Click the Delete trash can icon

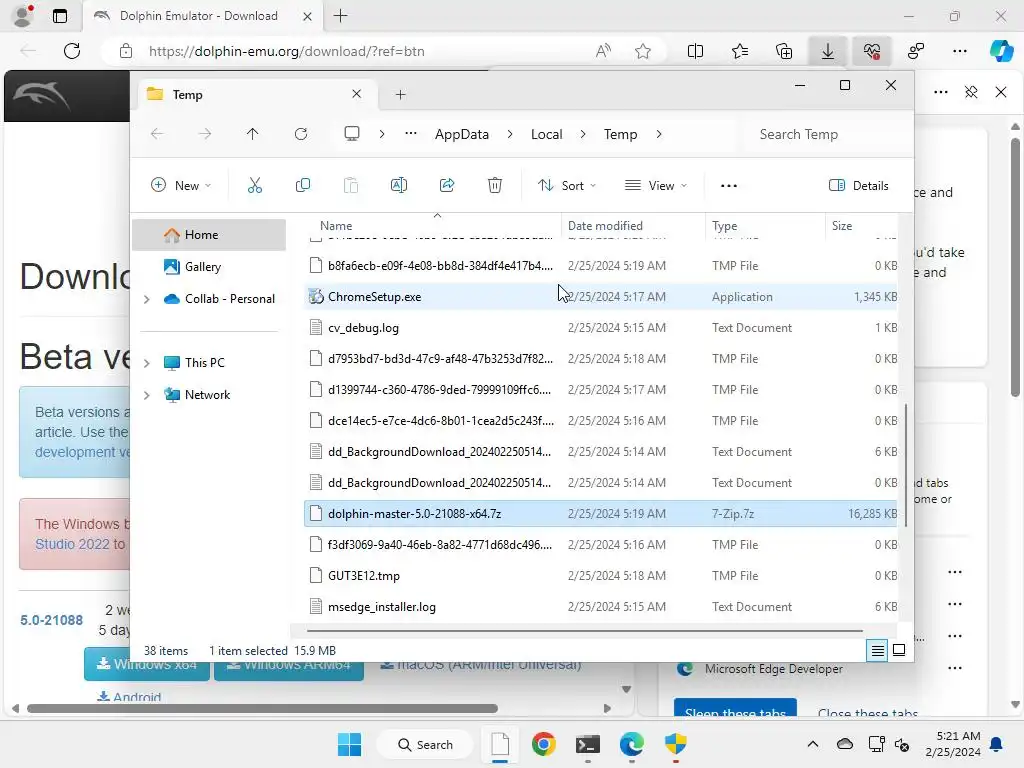pyautogui.click(x=495, y=185)
